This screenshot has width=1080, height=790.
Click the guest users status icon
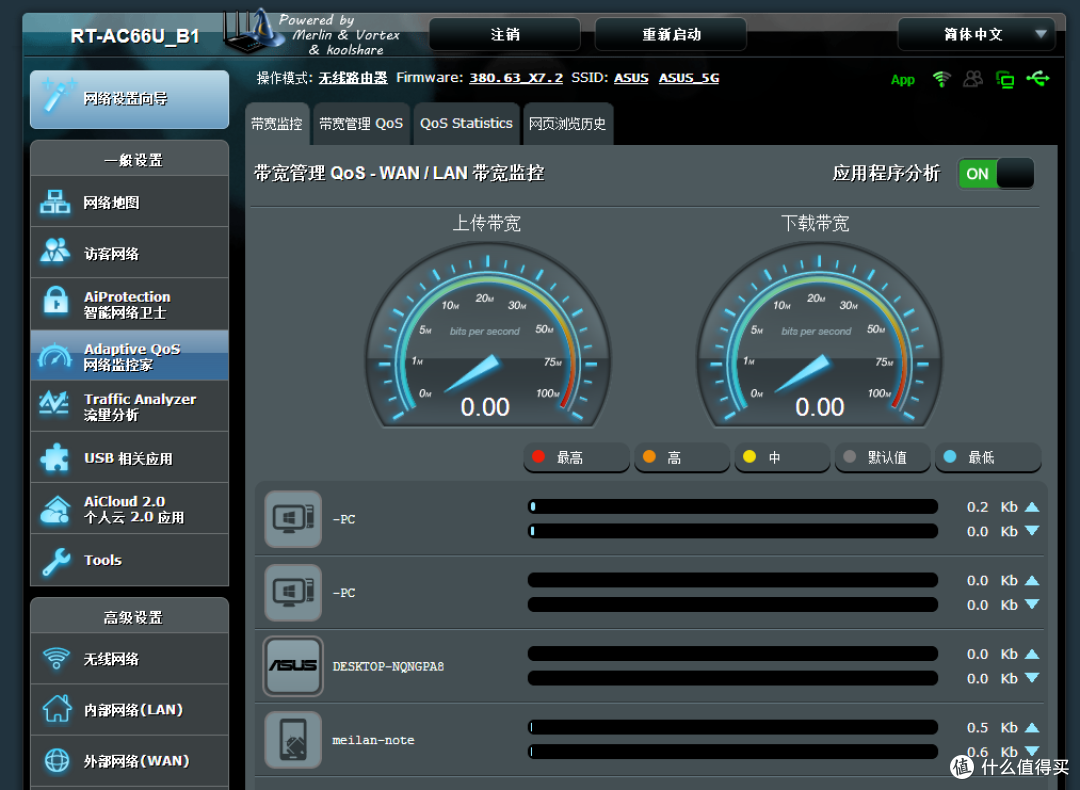973,79
